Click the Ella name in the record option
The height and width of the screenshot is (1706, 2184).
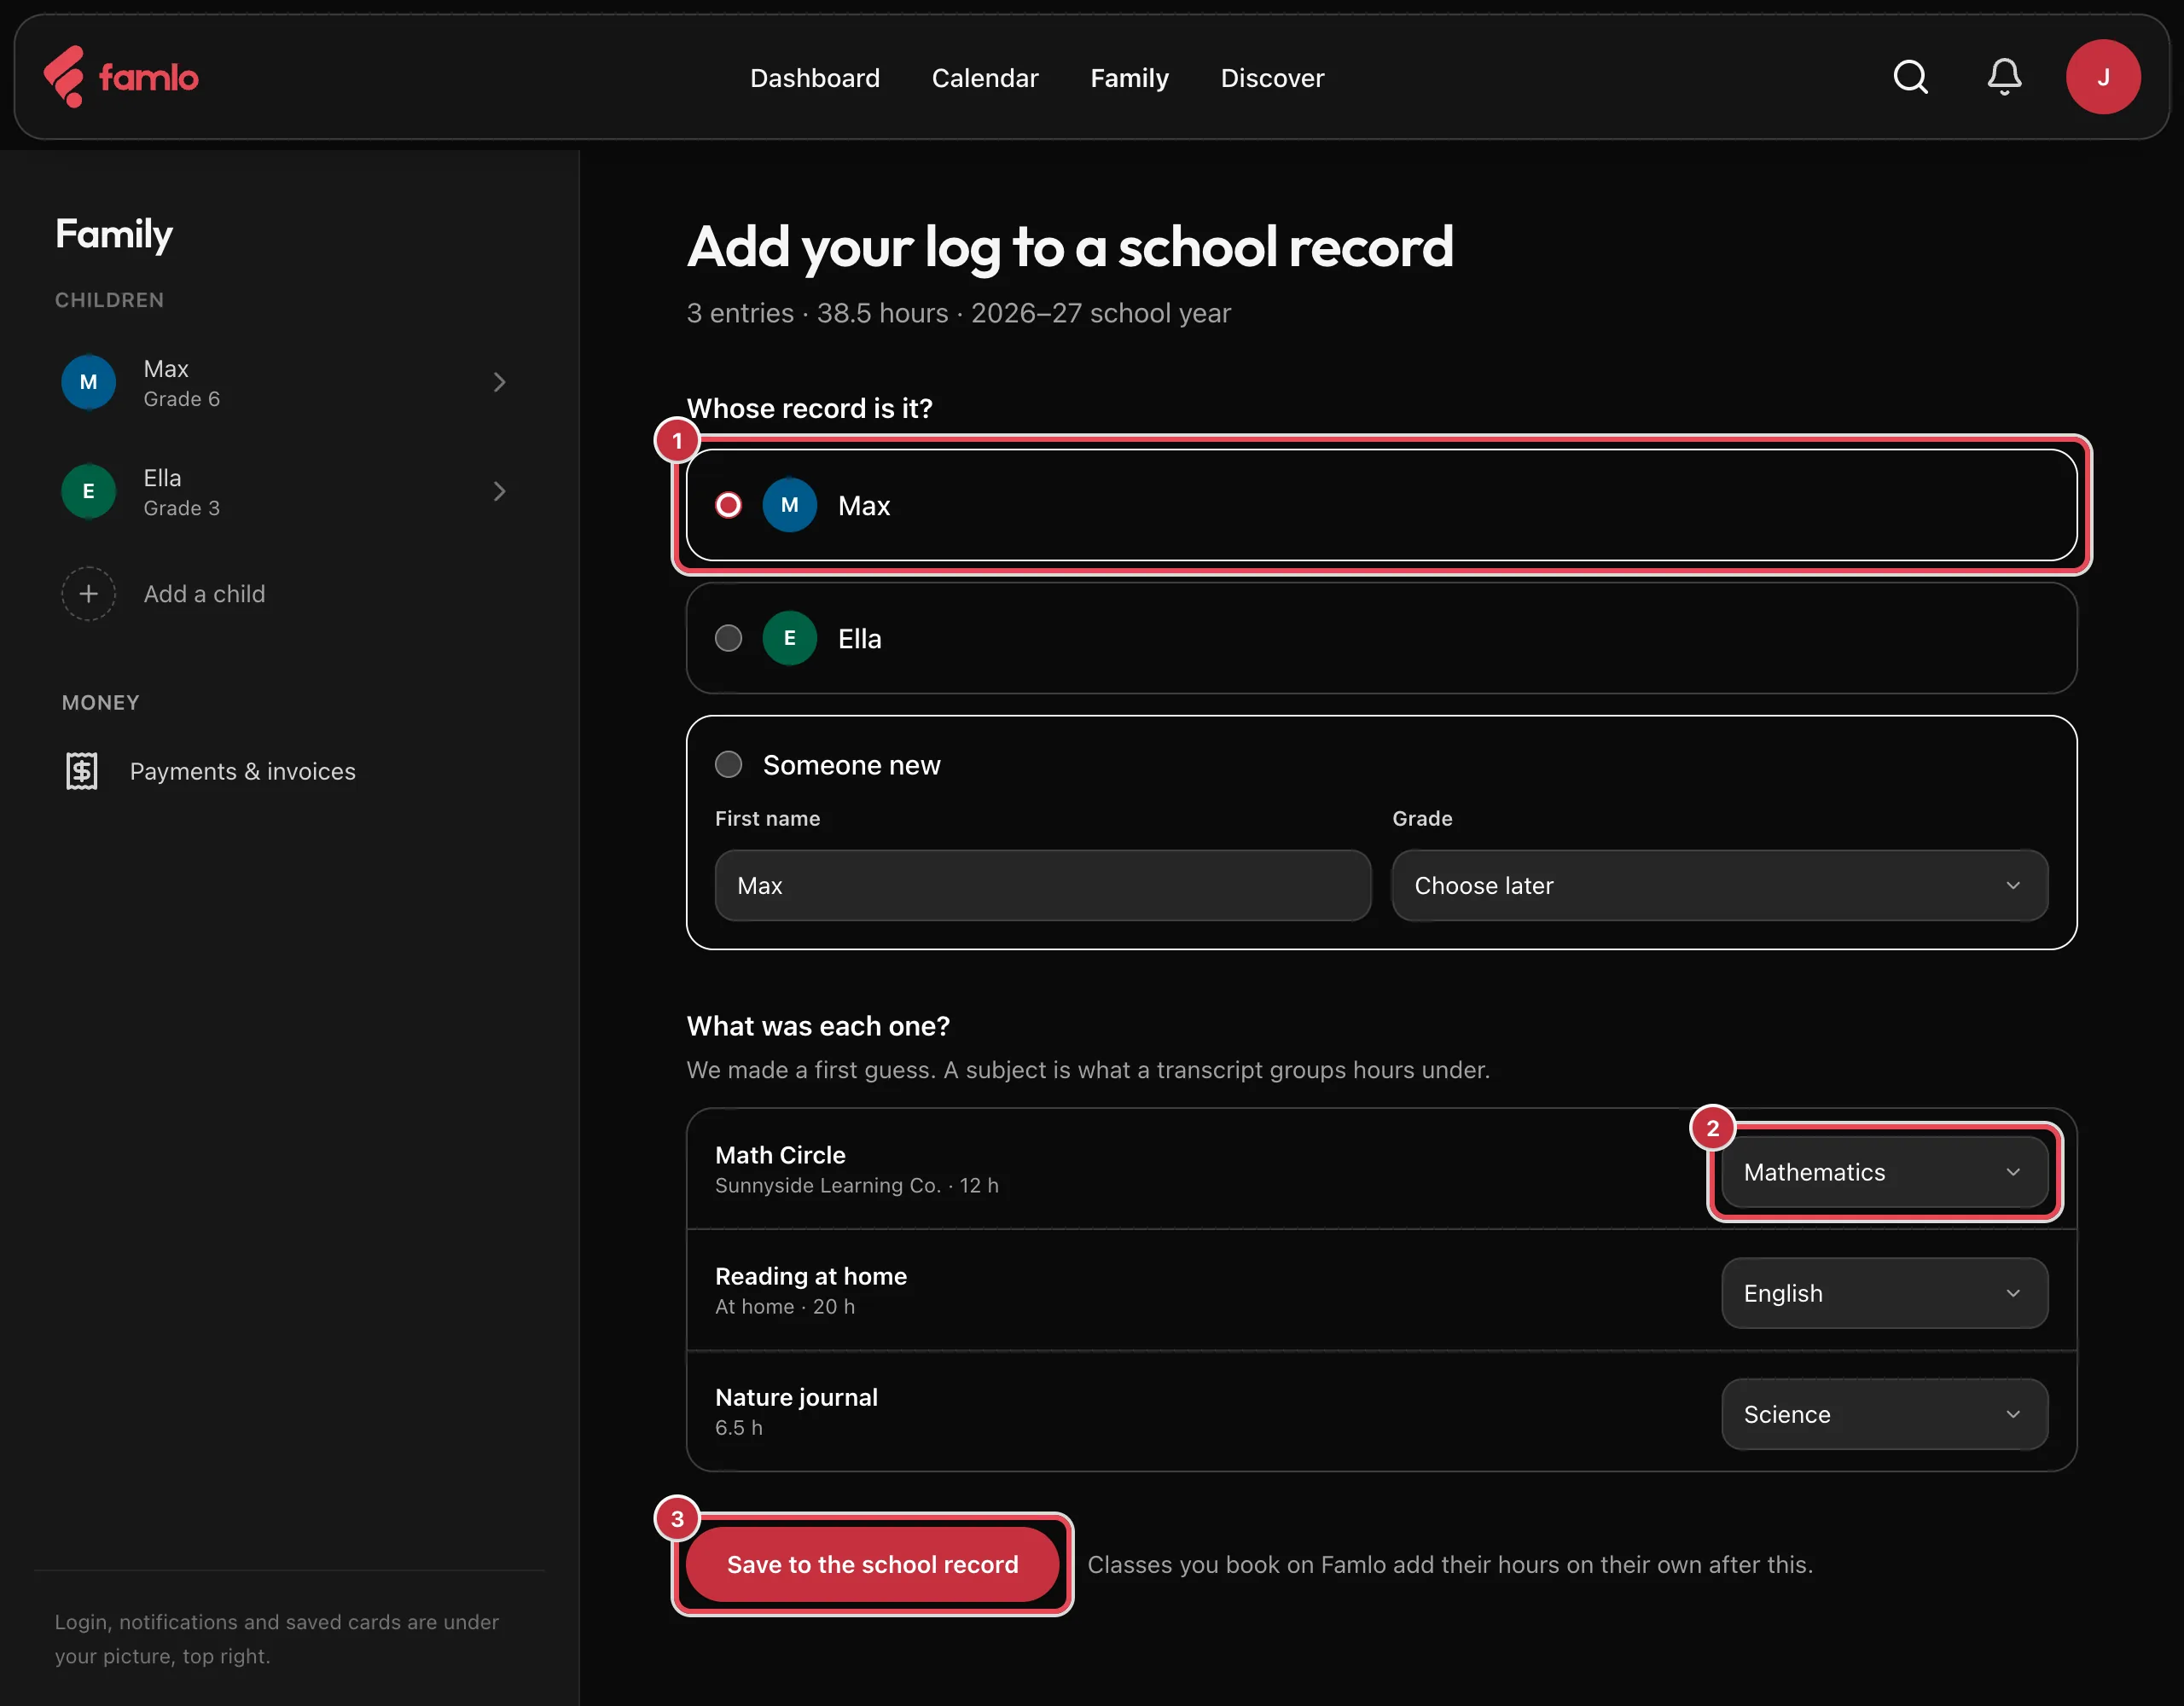click(x=859, y=639)
